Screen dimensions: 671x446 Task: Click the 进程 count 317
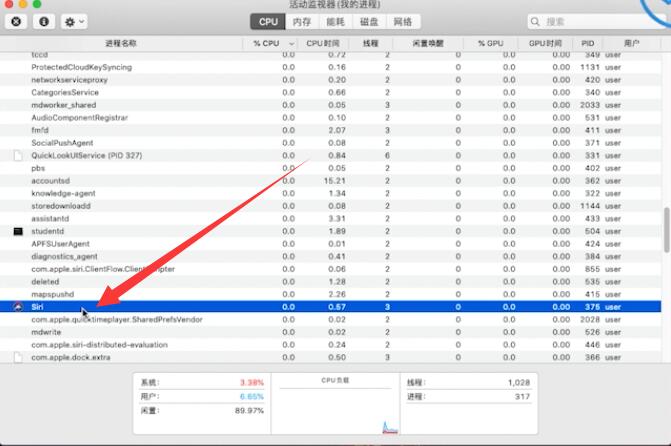(523, 397)
